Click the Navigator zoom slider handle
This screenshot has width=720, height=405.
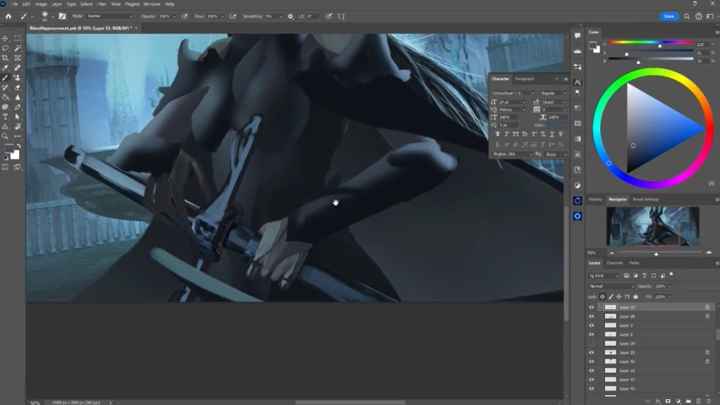[656, 253]
